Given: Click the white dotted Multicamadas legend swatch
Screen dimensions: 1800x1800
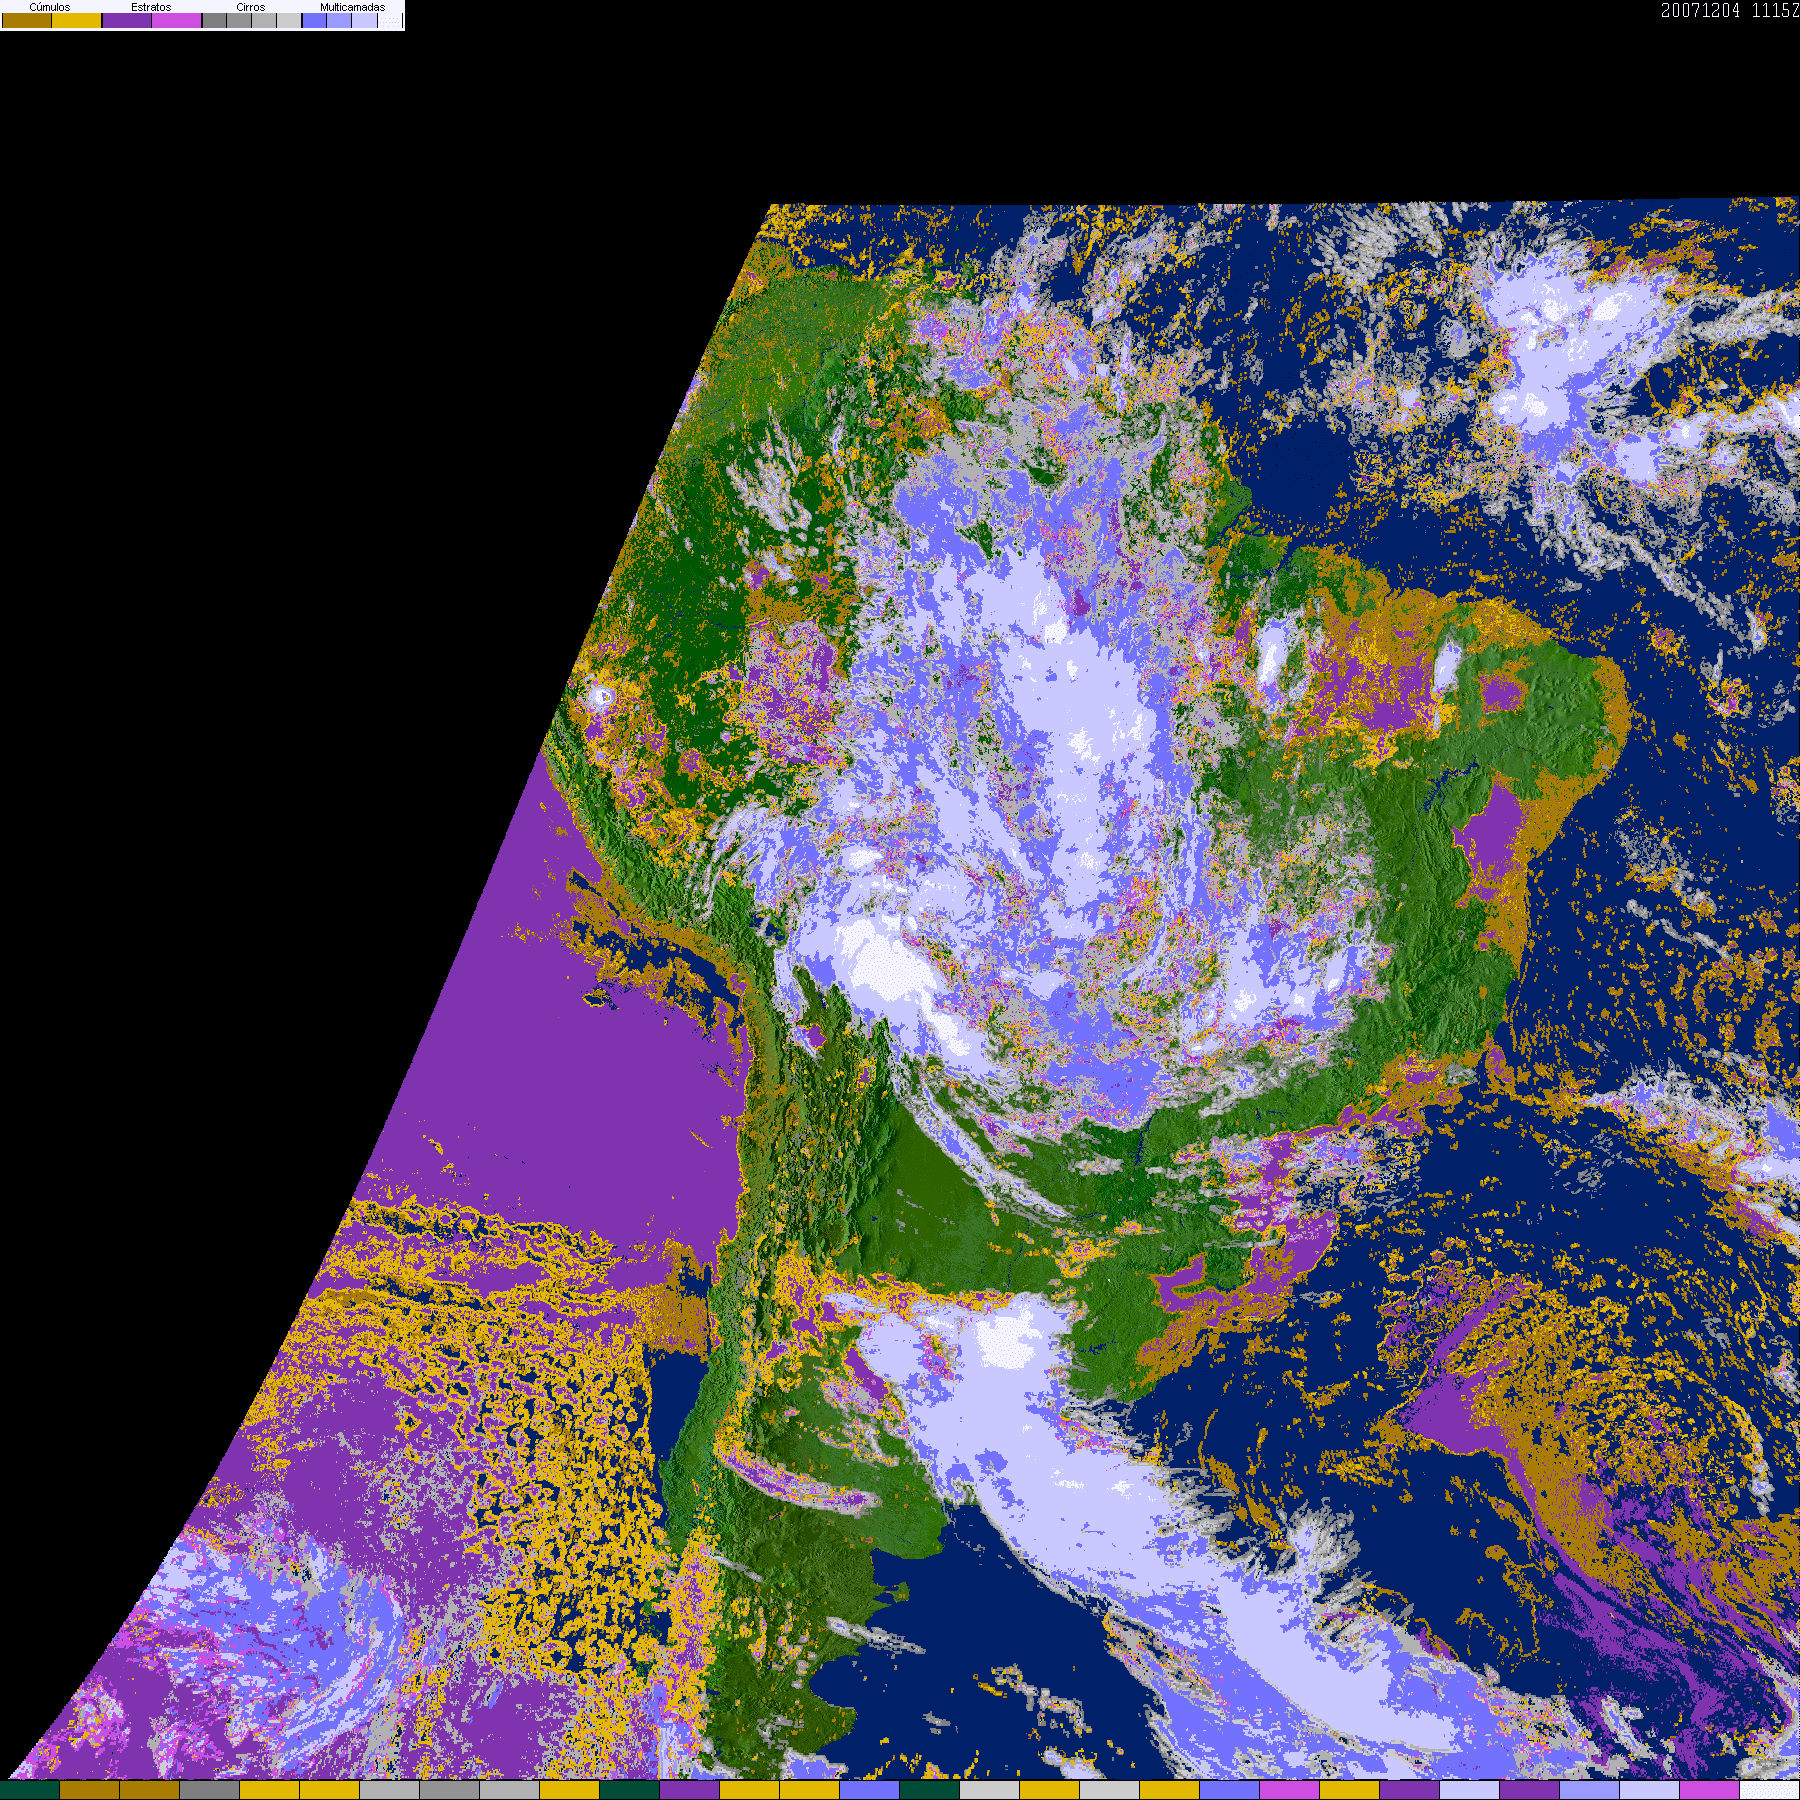Looking at the screenshot, I should (390, 21).
